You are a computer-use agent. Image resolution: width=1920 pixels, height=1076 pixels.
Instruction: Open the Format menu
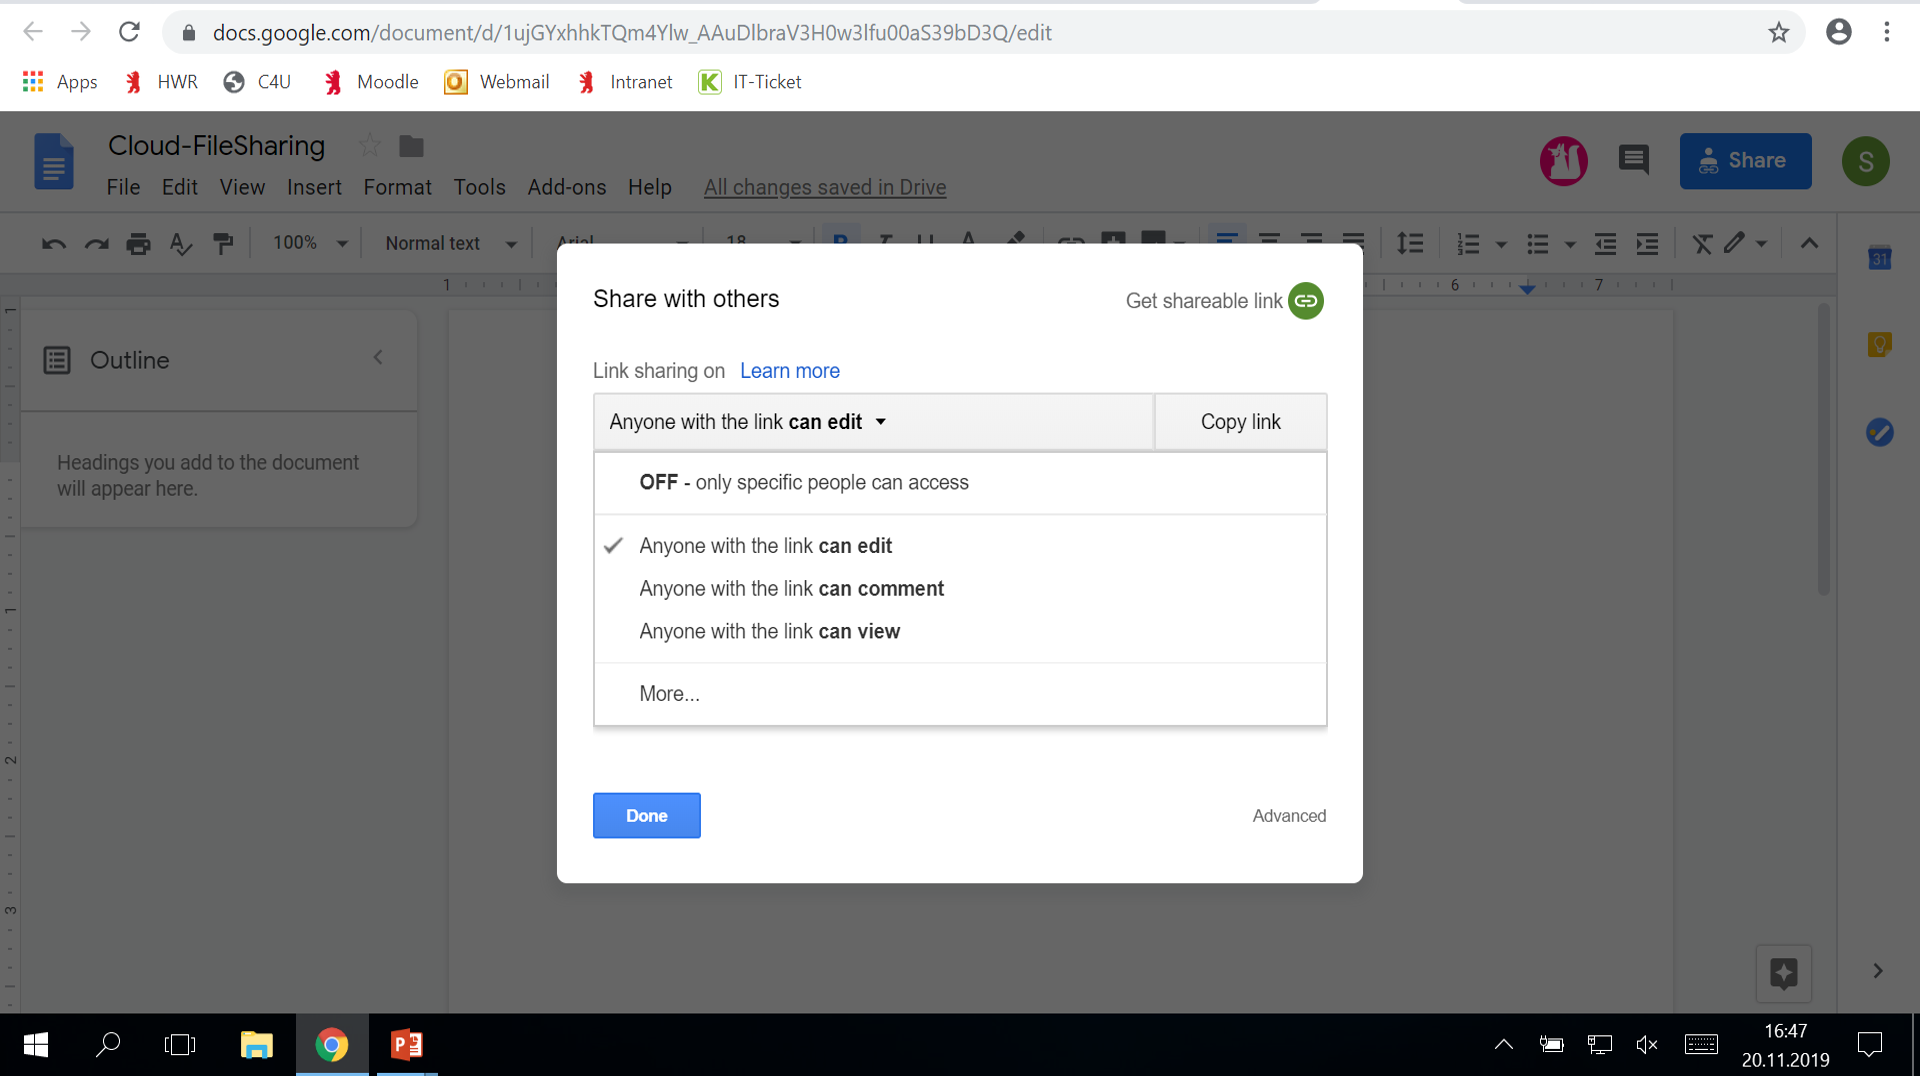pos(397,188)
